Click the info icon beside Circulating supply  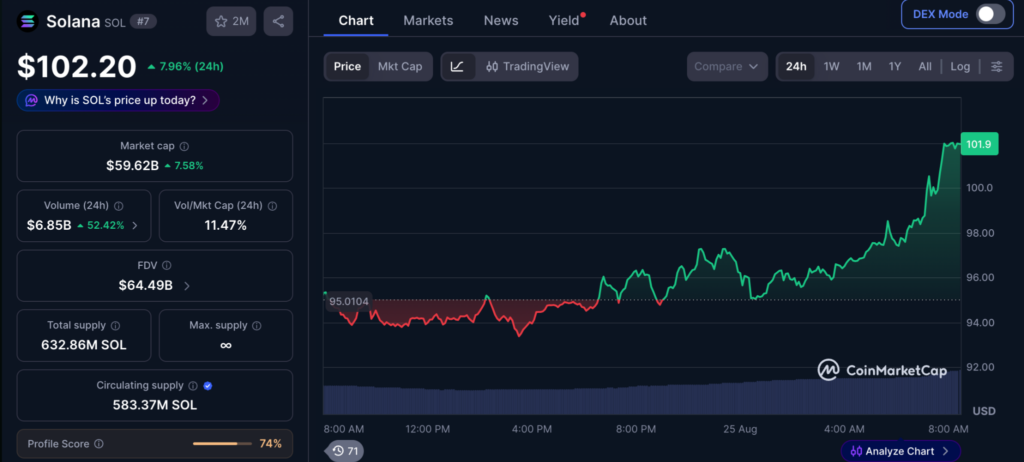pos(193,386)
